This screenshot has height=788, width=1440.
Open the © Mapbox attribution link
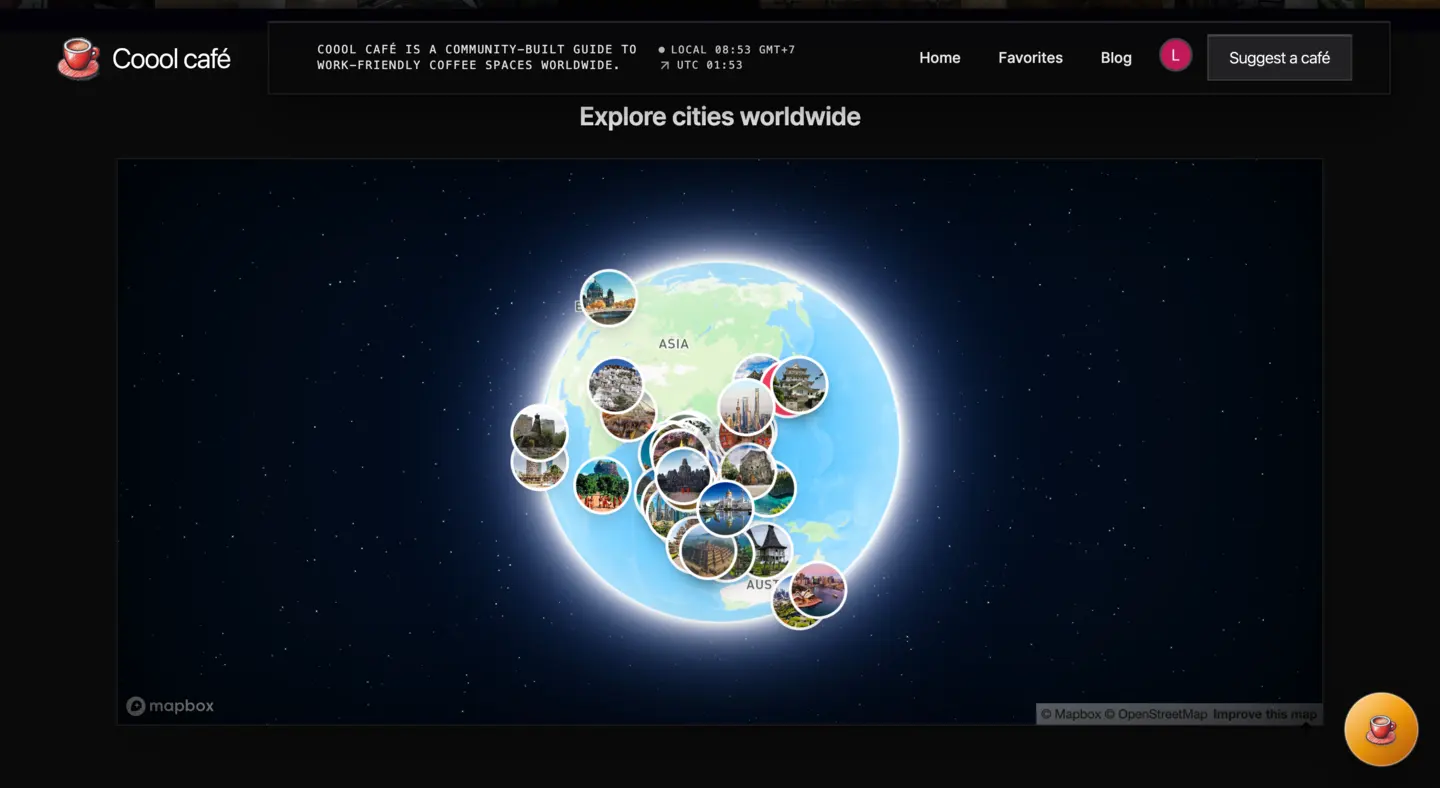click(x=1070, y=714)
